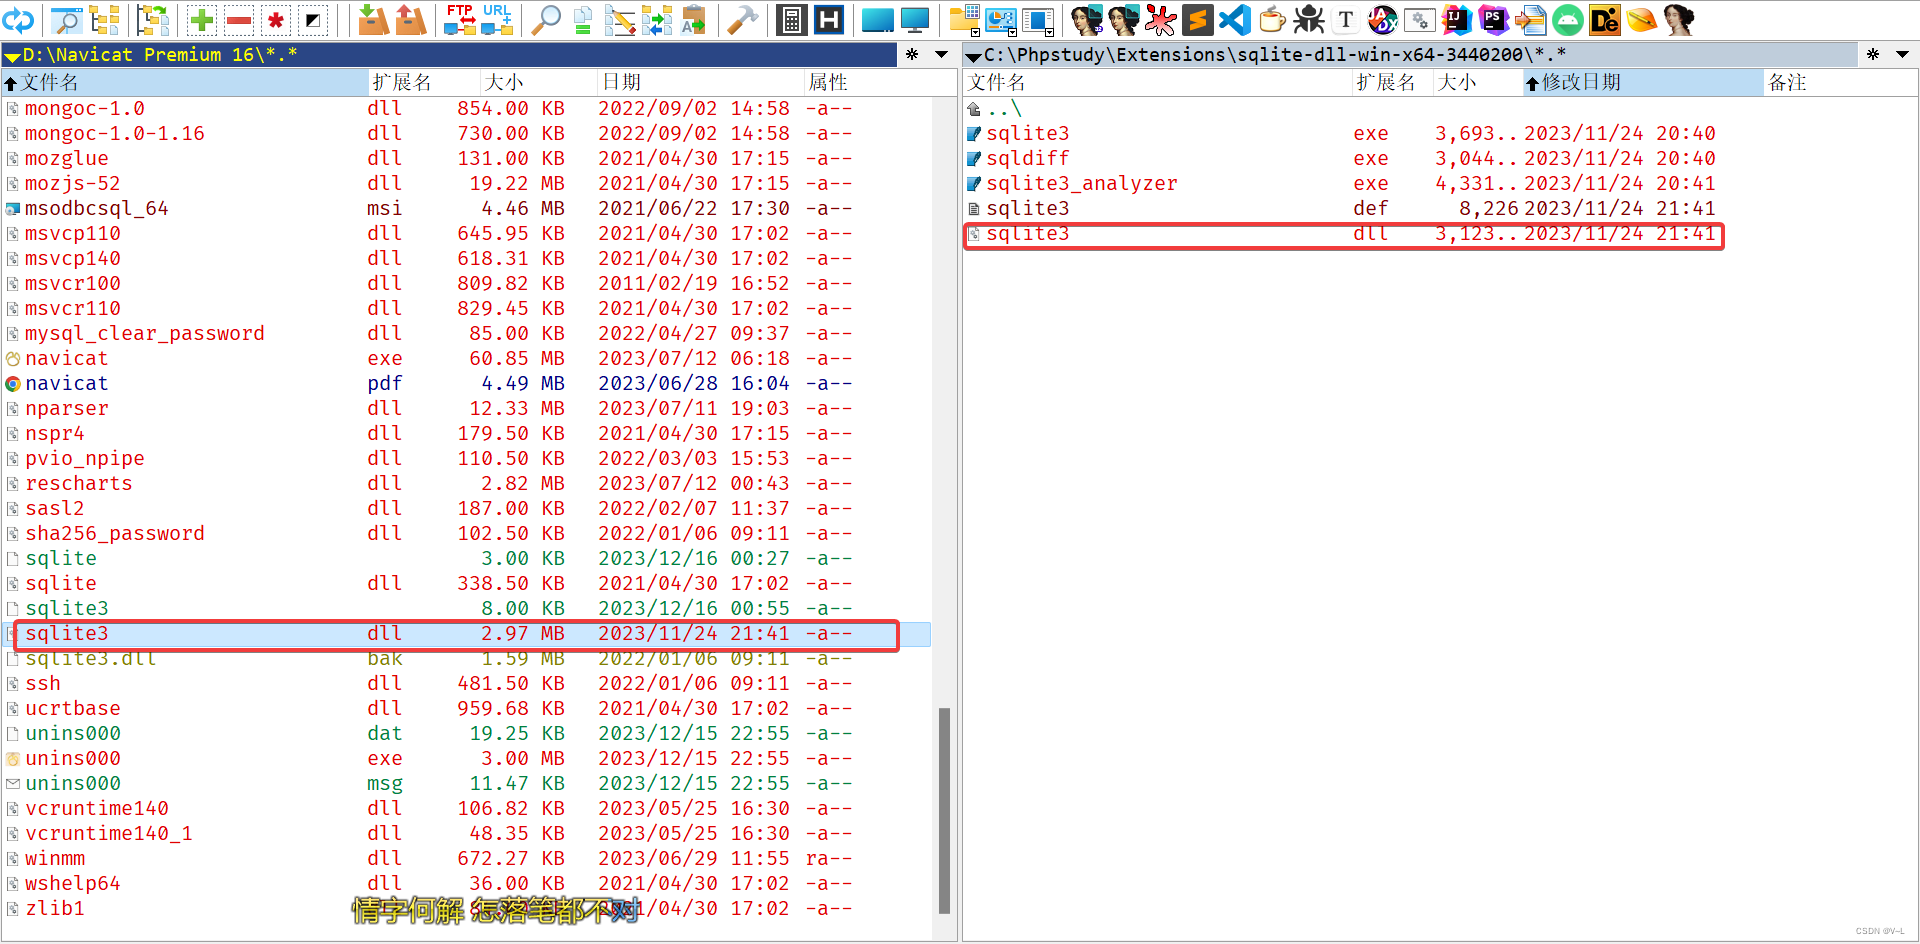Click the unpack files box icon
This screenshot has height=944, width=1920.
click(410, 19)
